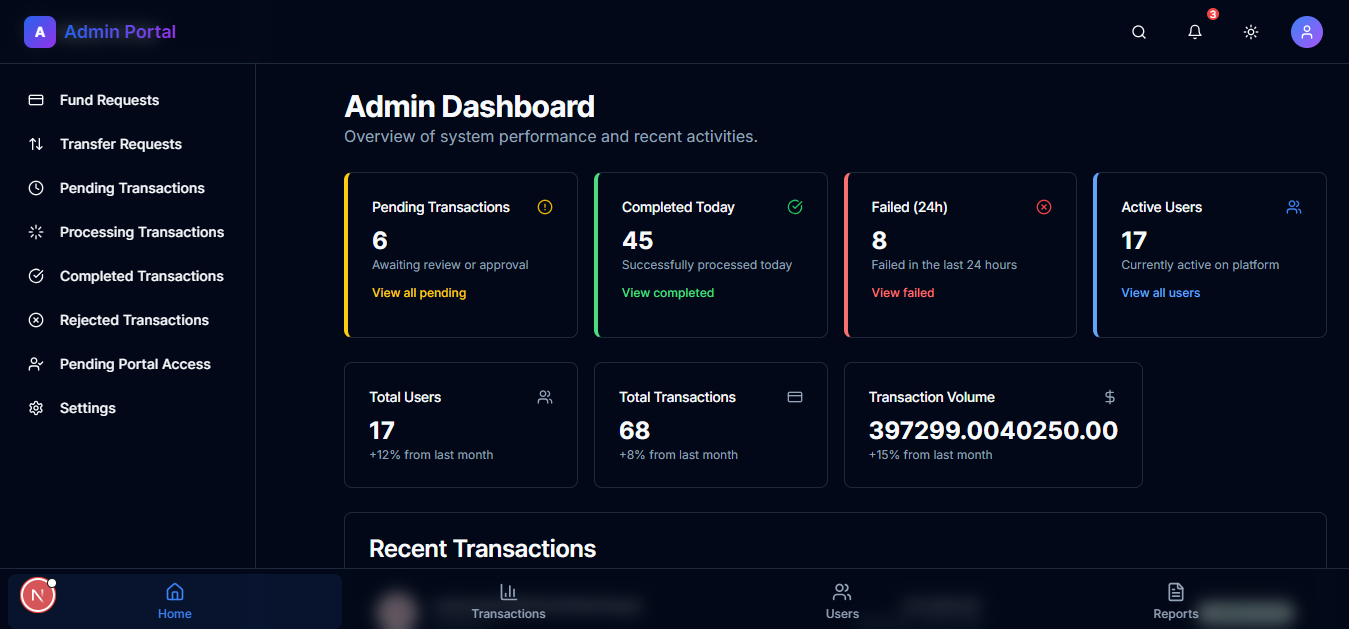Click '+12% from last month' text
Screen dimensions: 1349x629
point(432,455)
